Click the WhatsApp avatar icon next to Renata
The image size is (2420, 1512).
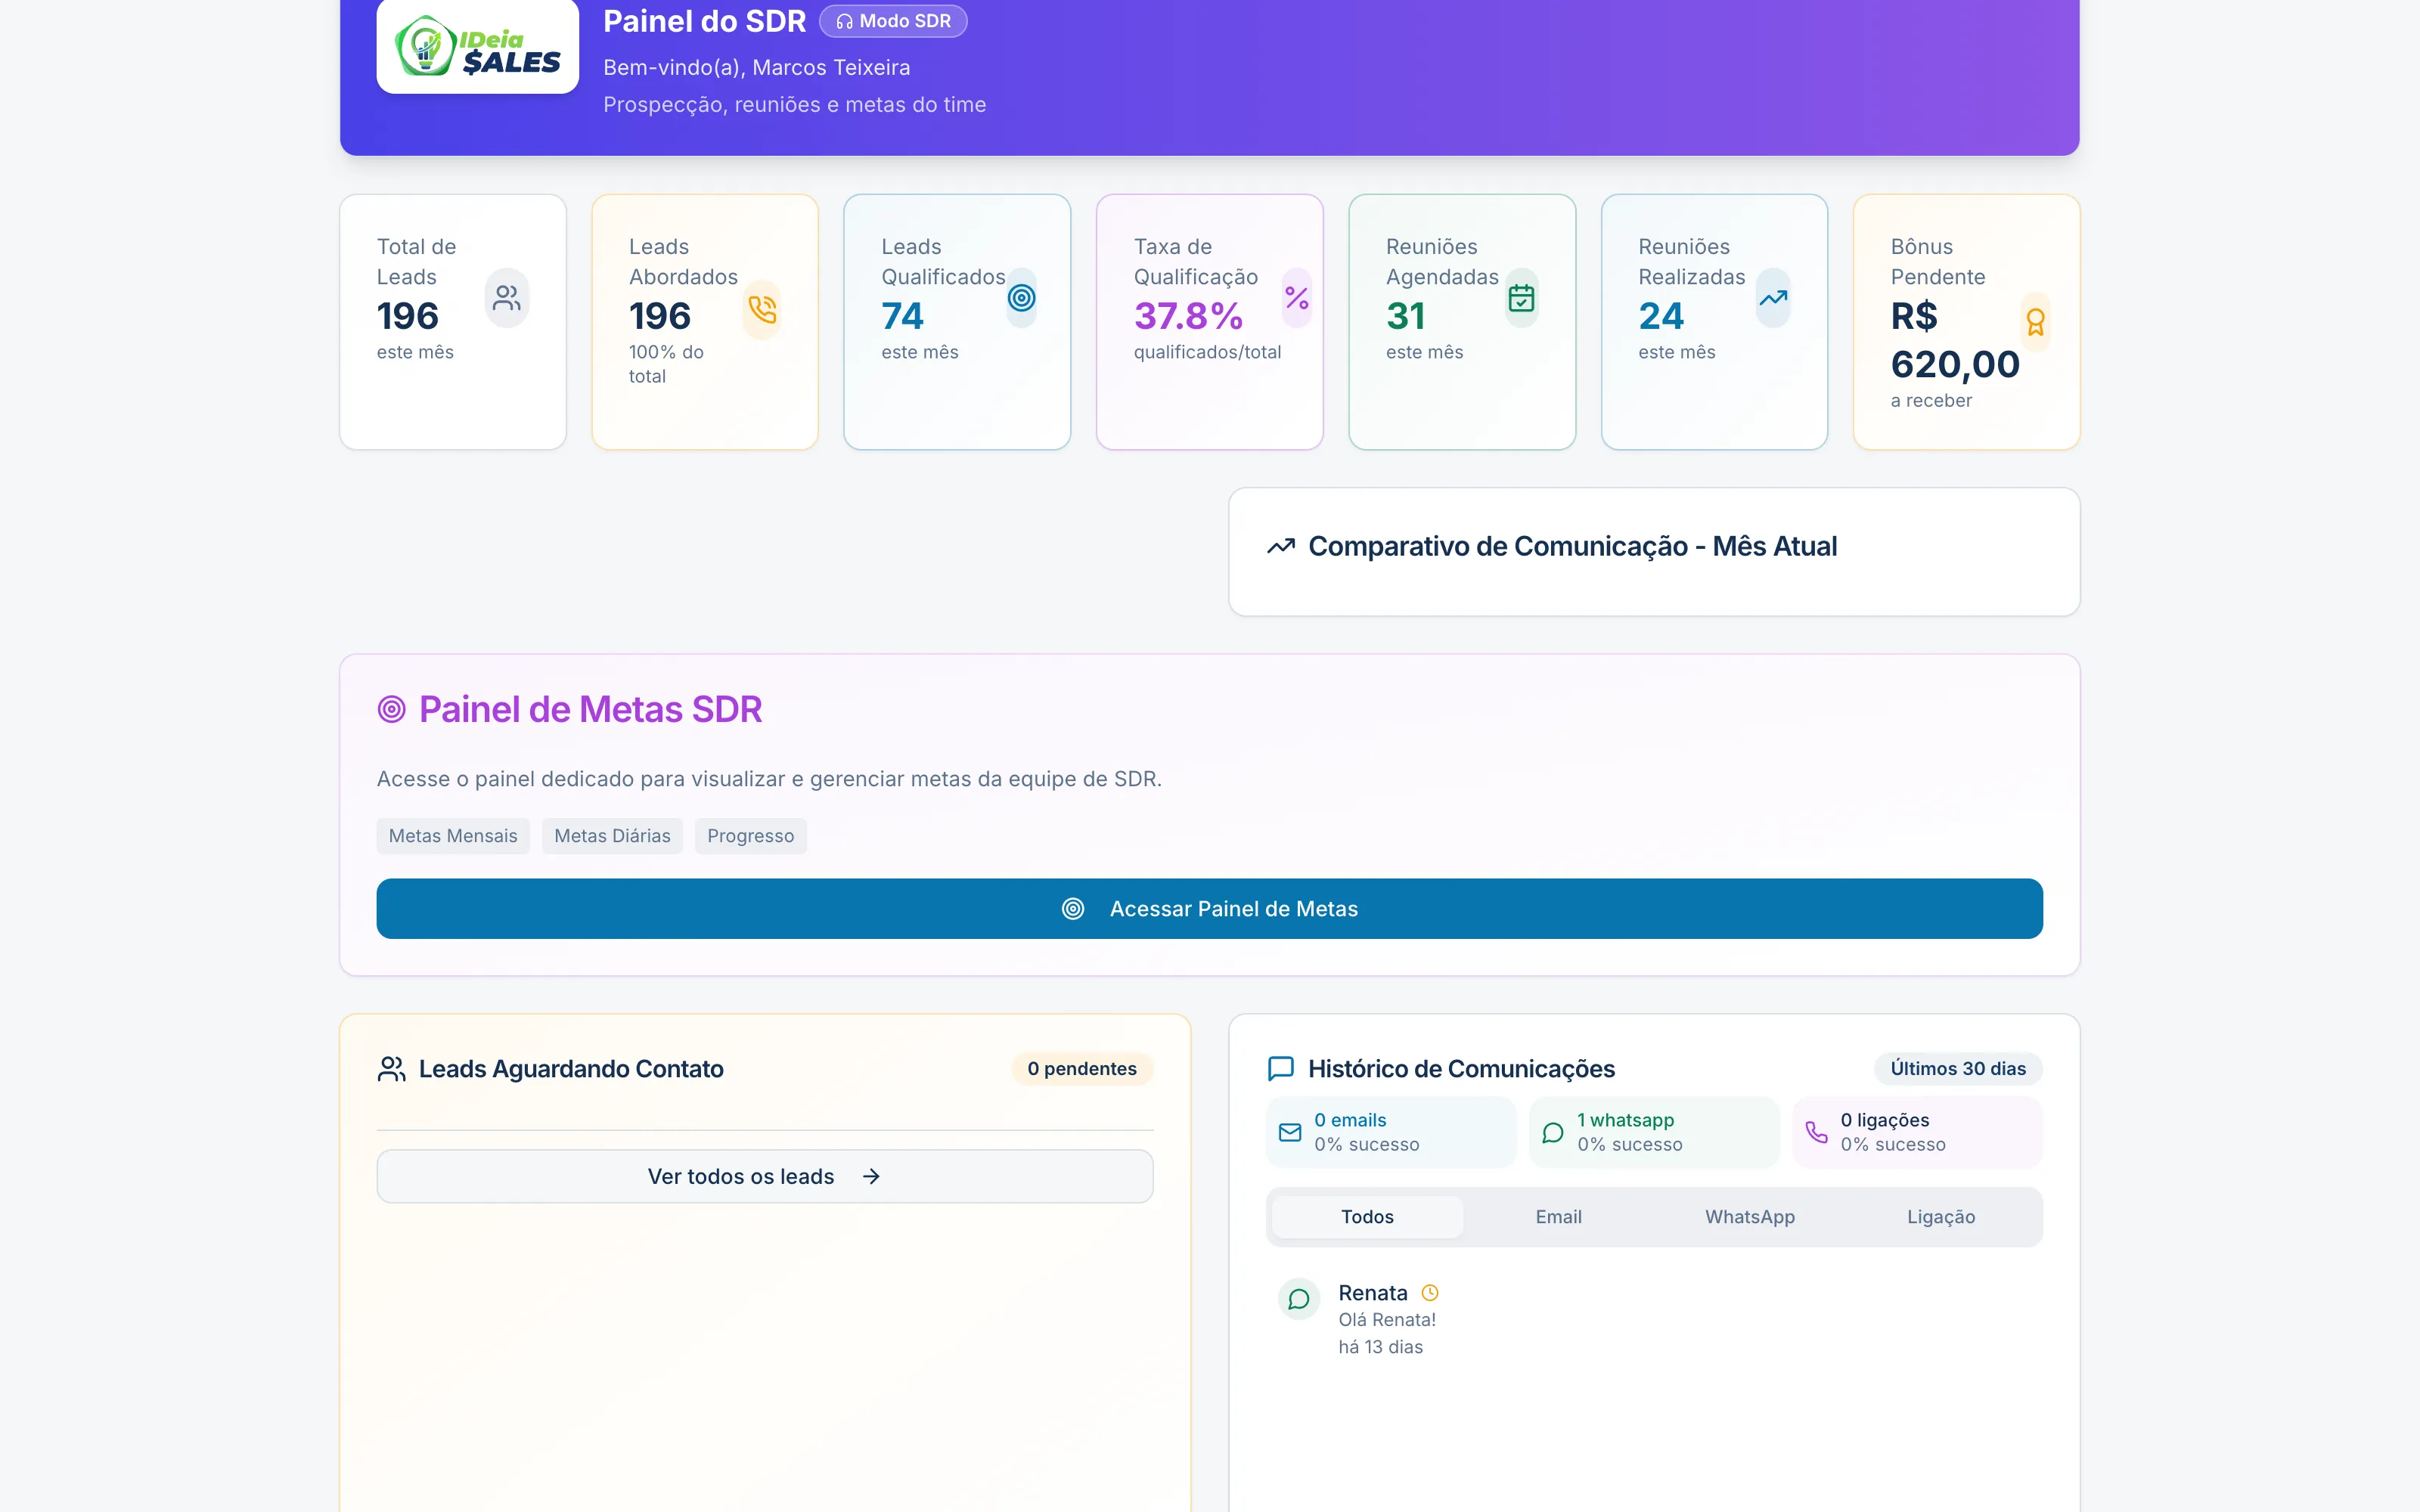tap(1299, 1299)
